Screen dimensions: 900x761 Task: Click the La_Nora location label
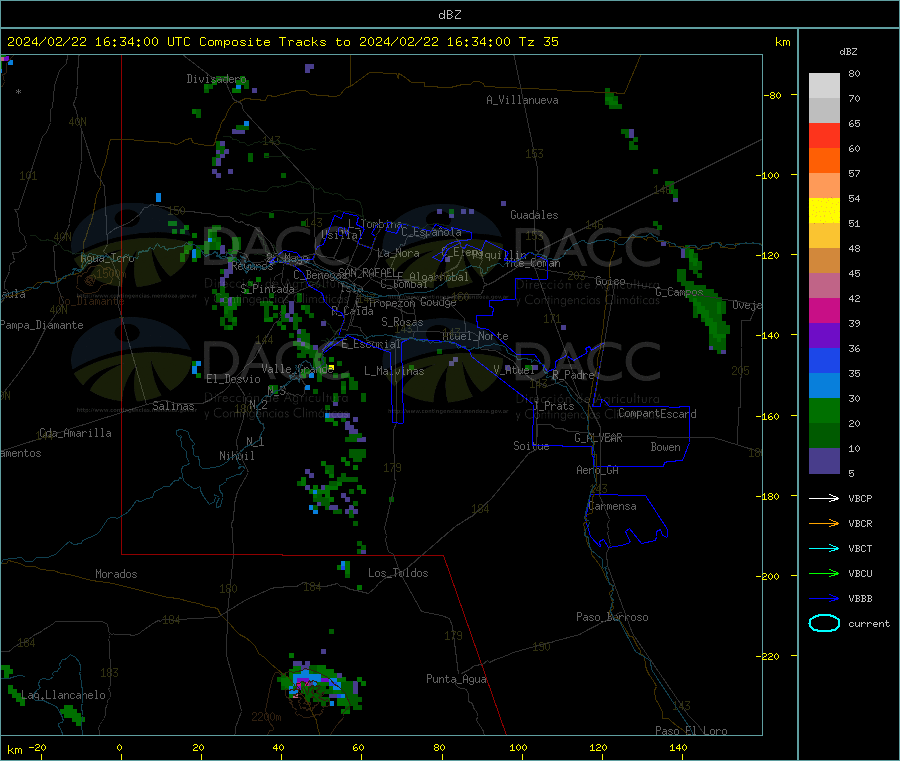coord(398,253)
